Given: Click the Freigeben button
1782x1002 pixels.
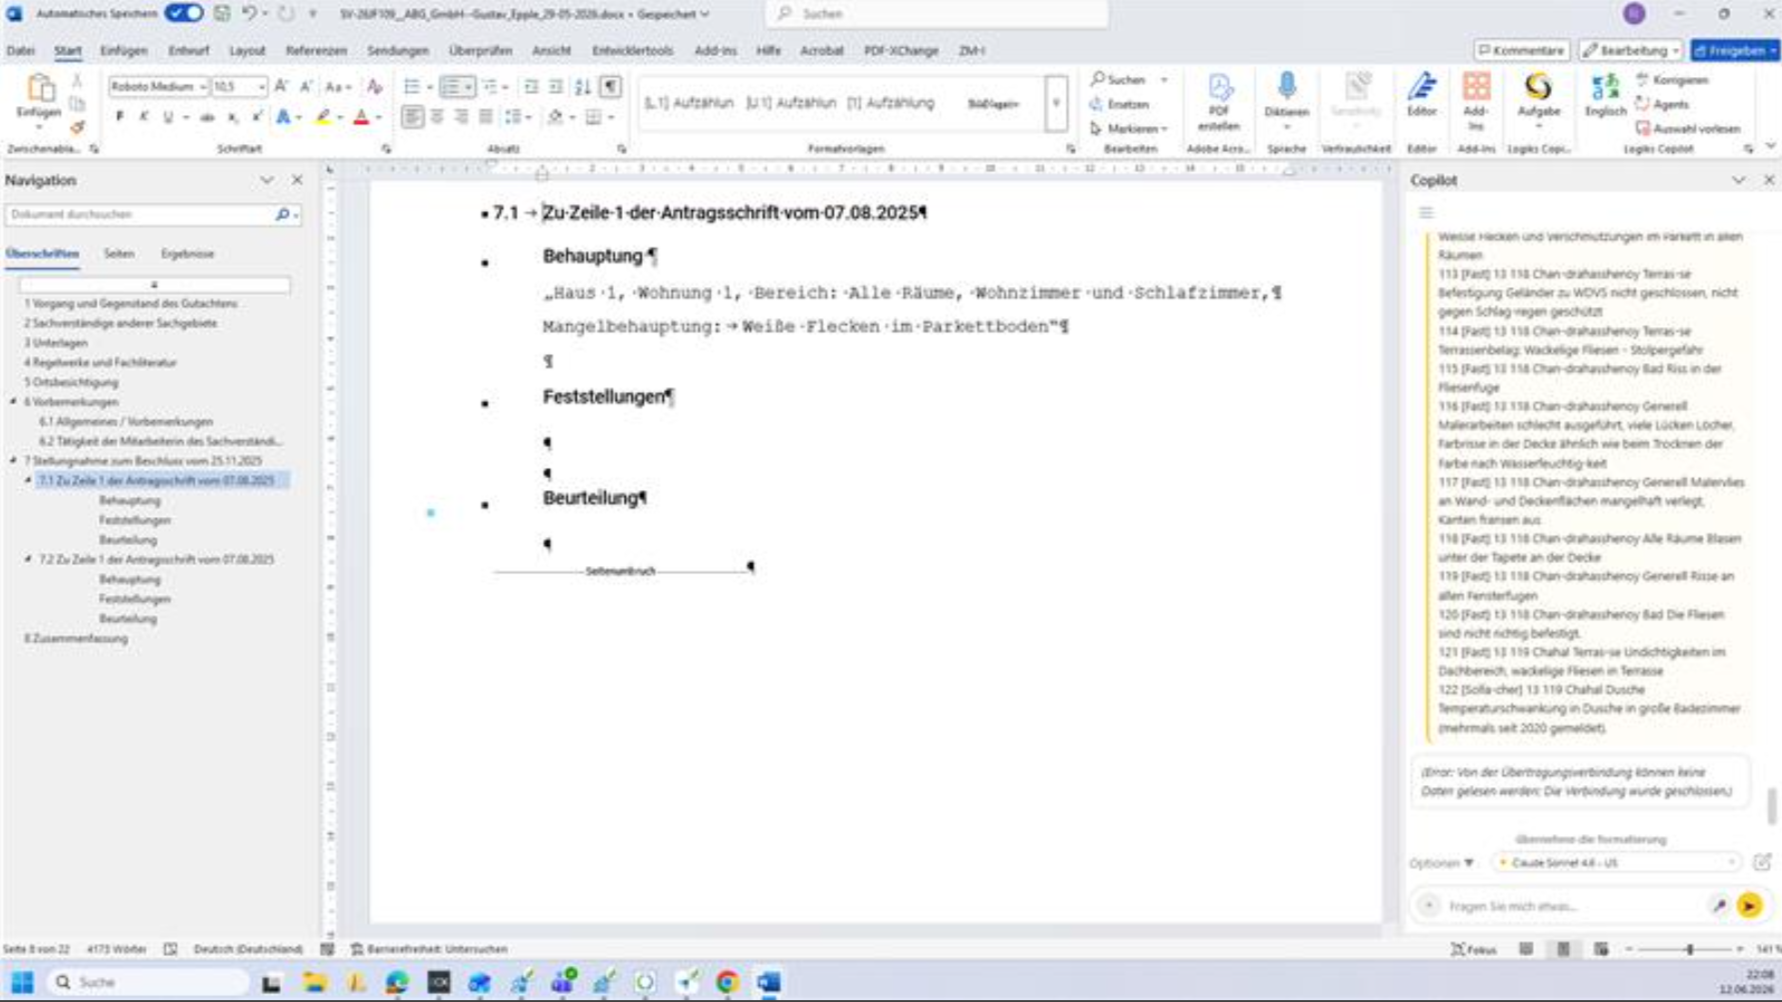Looking at the screenshot, I should pos(1735,50).
